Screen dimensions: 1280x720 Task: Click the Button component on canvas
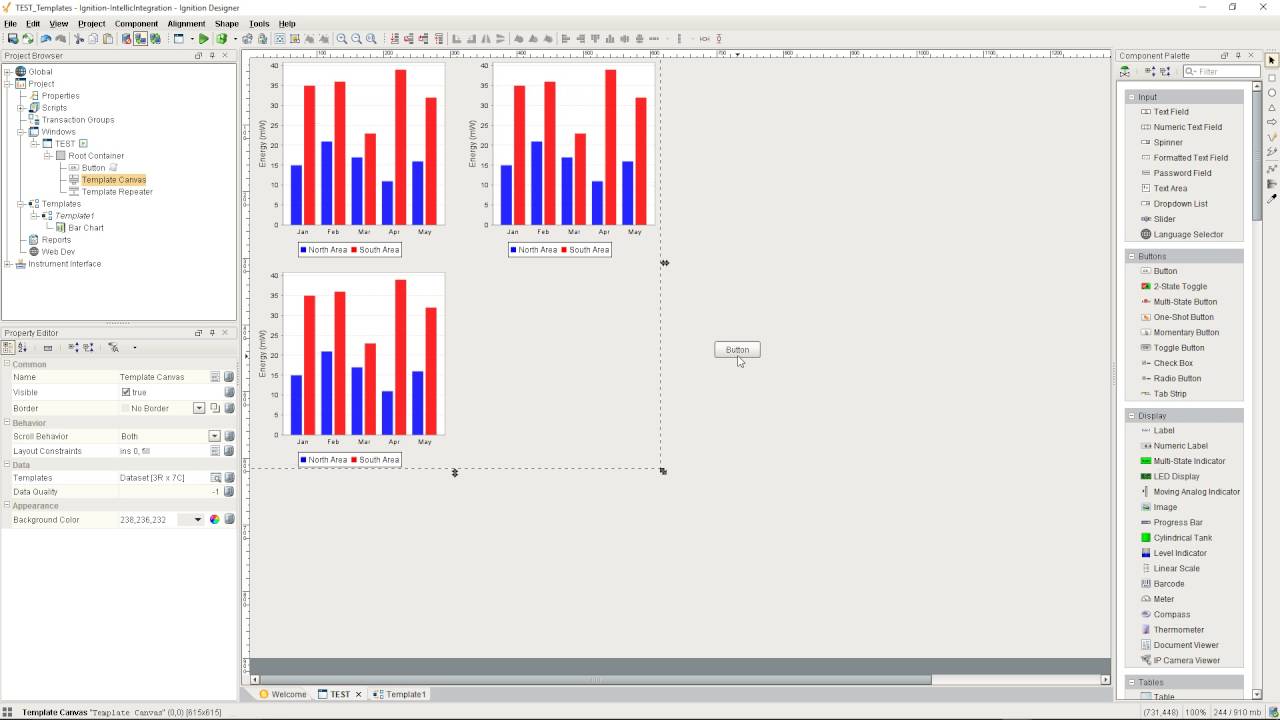[737, 349]
